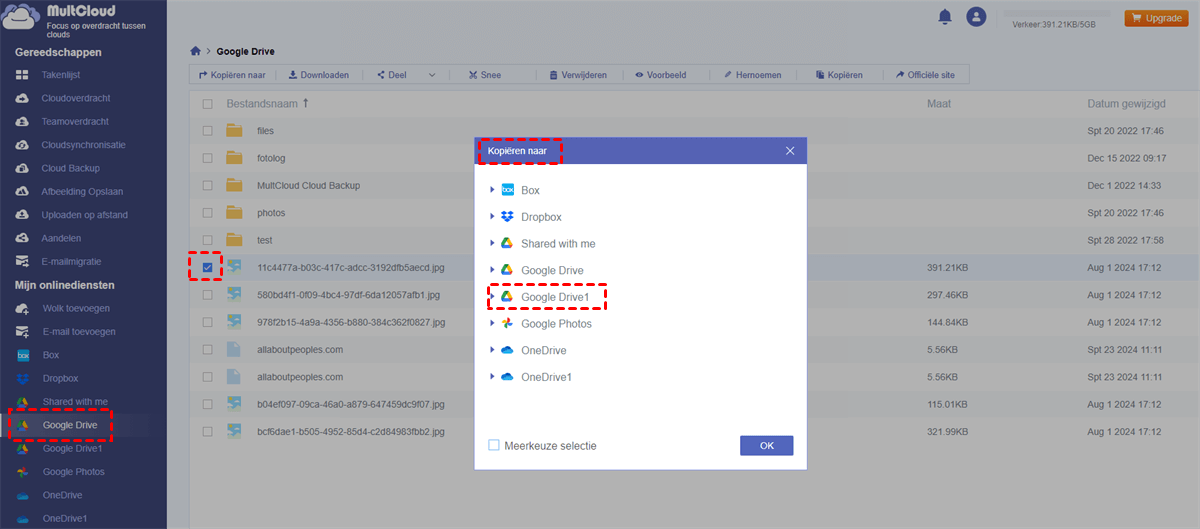Select Google Photos in copy dialog
This screenshot has width=1200, height=529.
pyautogui.click(x=556, y=324)
